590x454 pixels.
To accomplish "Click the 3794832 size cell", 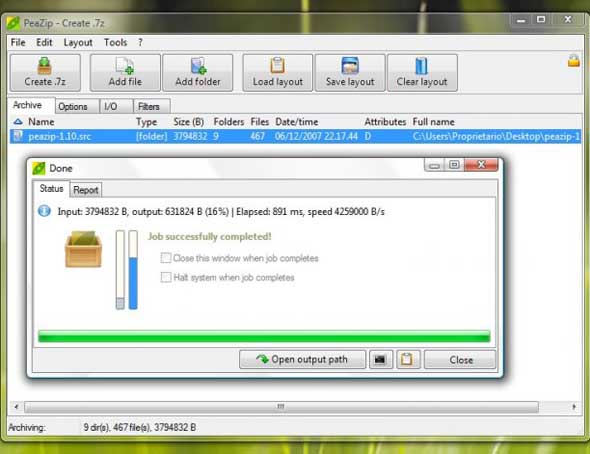I will coord(190,136).
